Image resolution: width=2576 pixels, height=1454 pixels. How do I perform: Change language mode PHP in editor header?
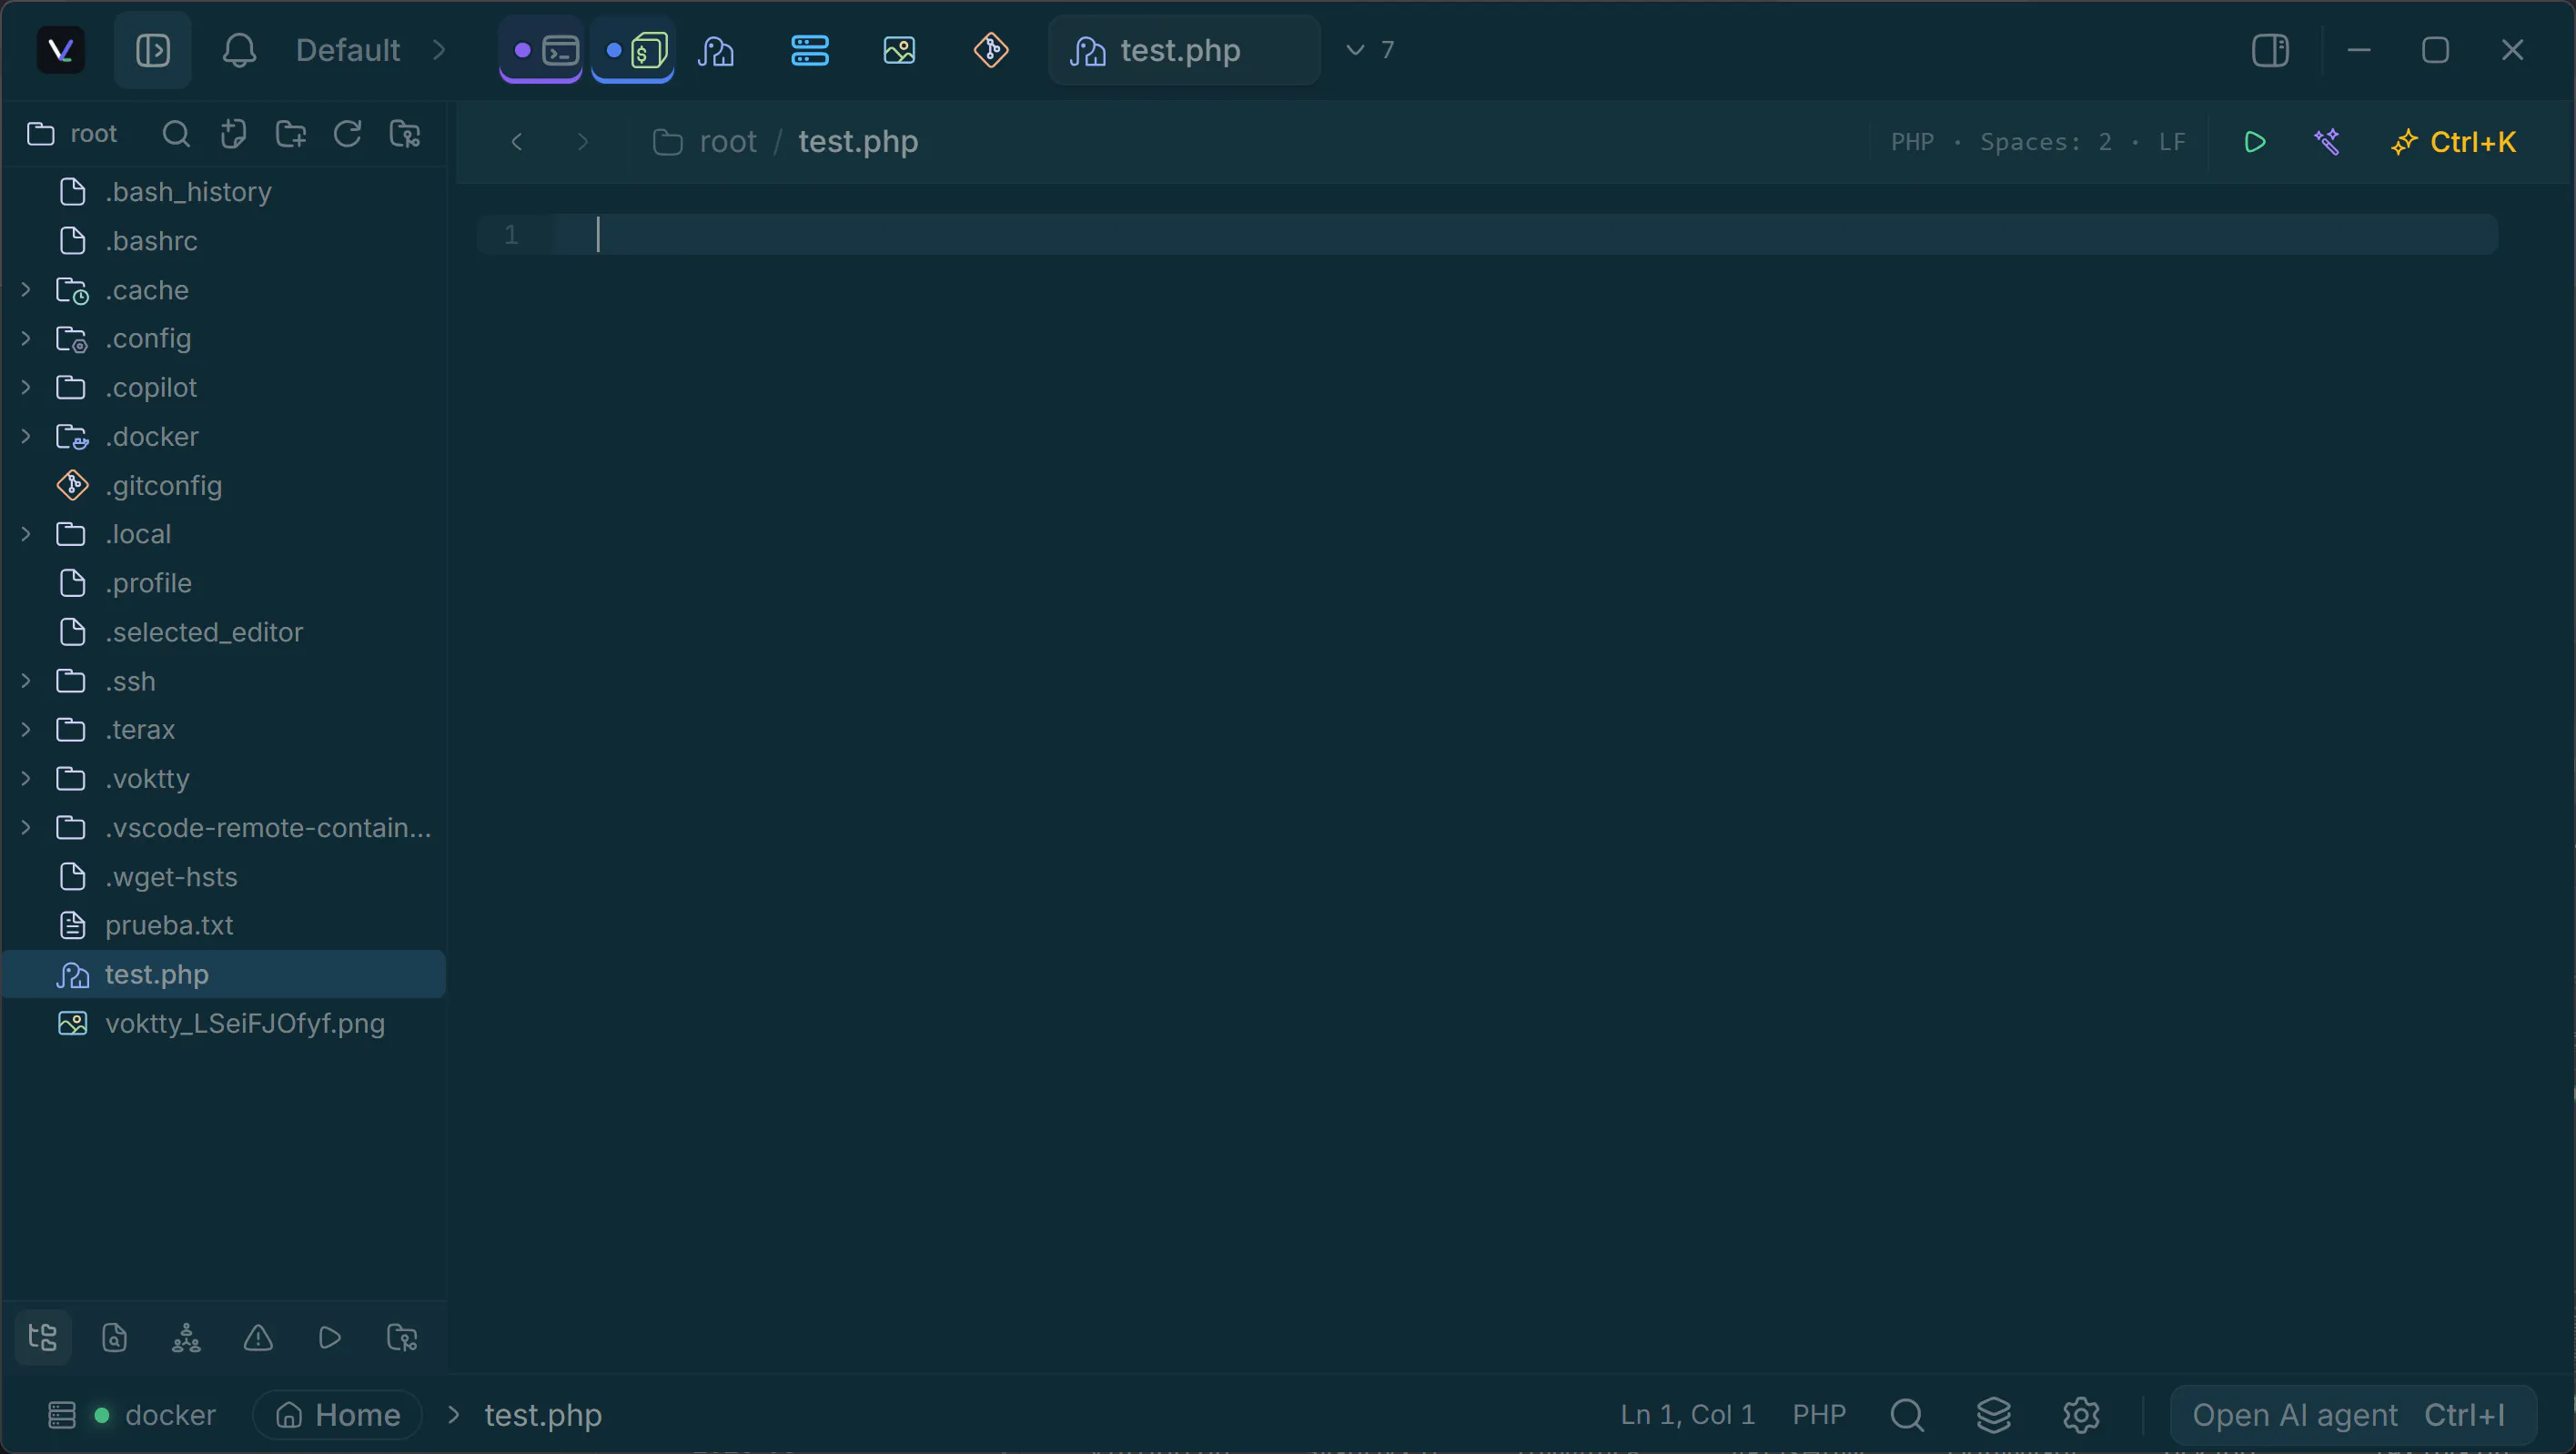(x=1912, y=142)
